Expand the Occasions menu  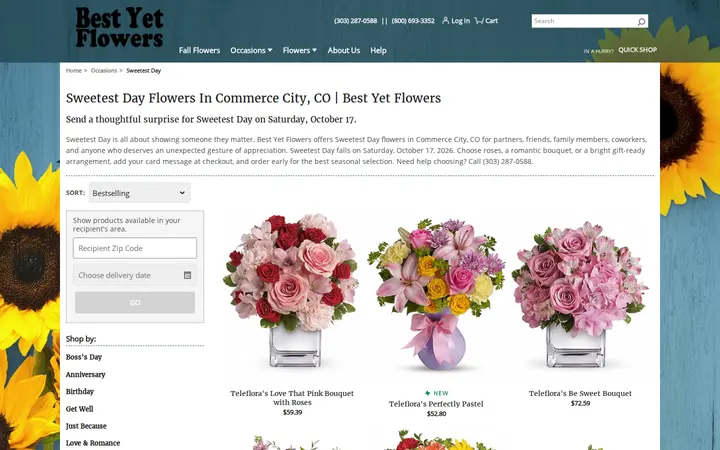pyautogui.click(x=251, y=50)
